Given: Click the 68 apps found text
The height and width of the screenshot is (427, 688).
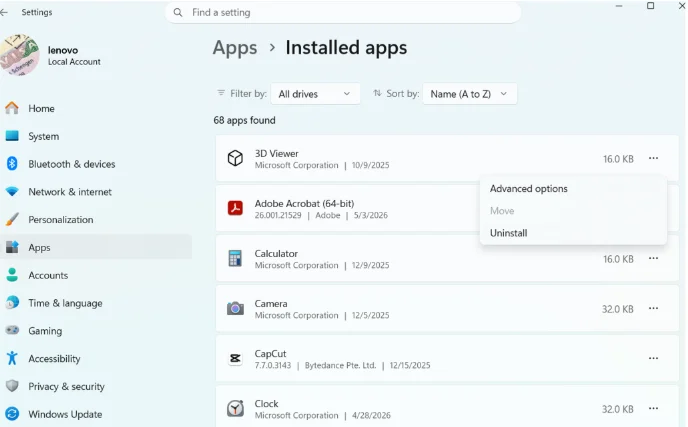Looking at the screenshot, I should click(244, 120).
